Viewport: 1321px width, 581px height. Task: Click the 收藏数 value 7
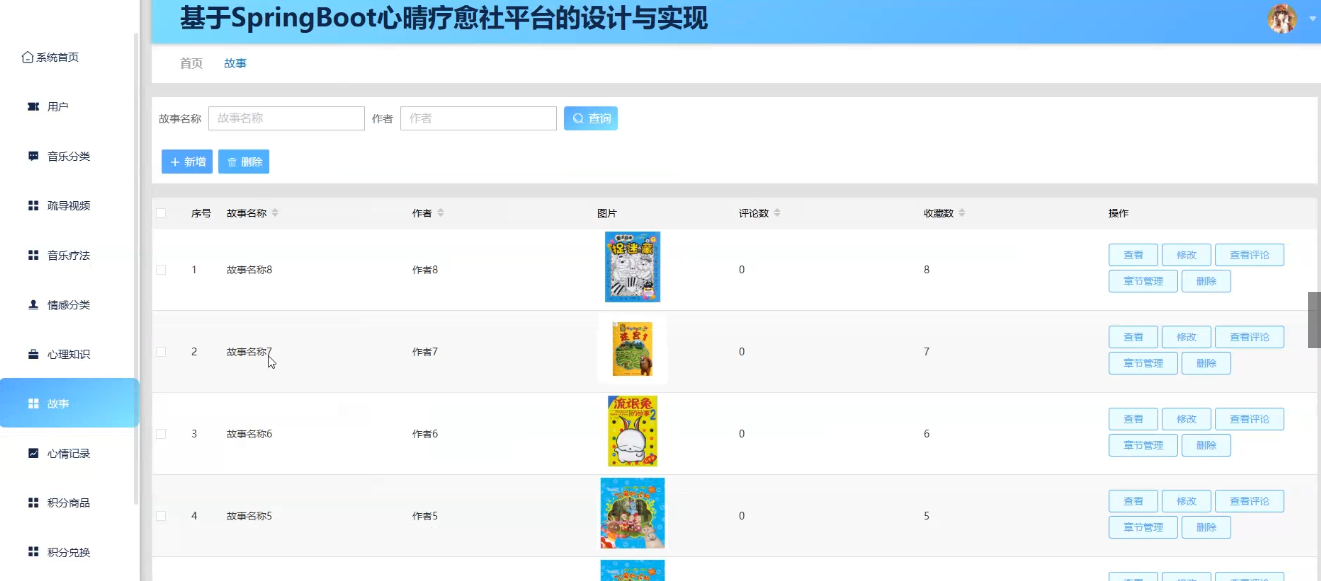[x=927, y=351]
